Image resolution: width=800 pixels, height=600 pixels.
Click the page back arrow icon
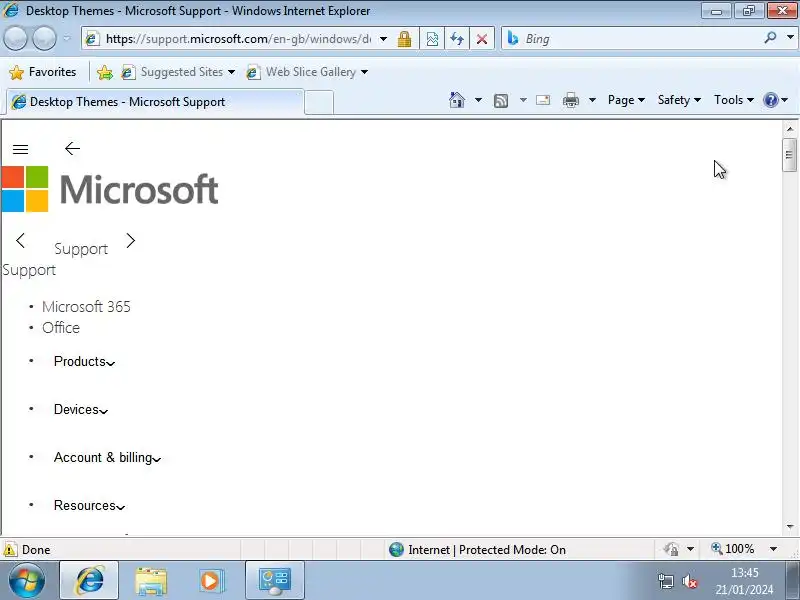(72, 148)
